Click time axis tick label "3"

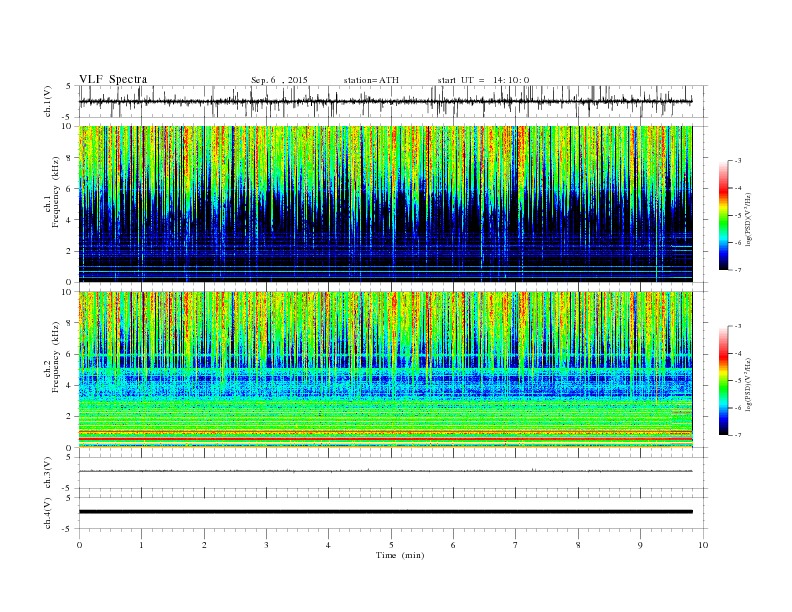click(x=266, y=545)
